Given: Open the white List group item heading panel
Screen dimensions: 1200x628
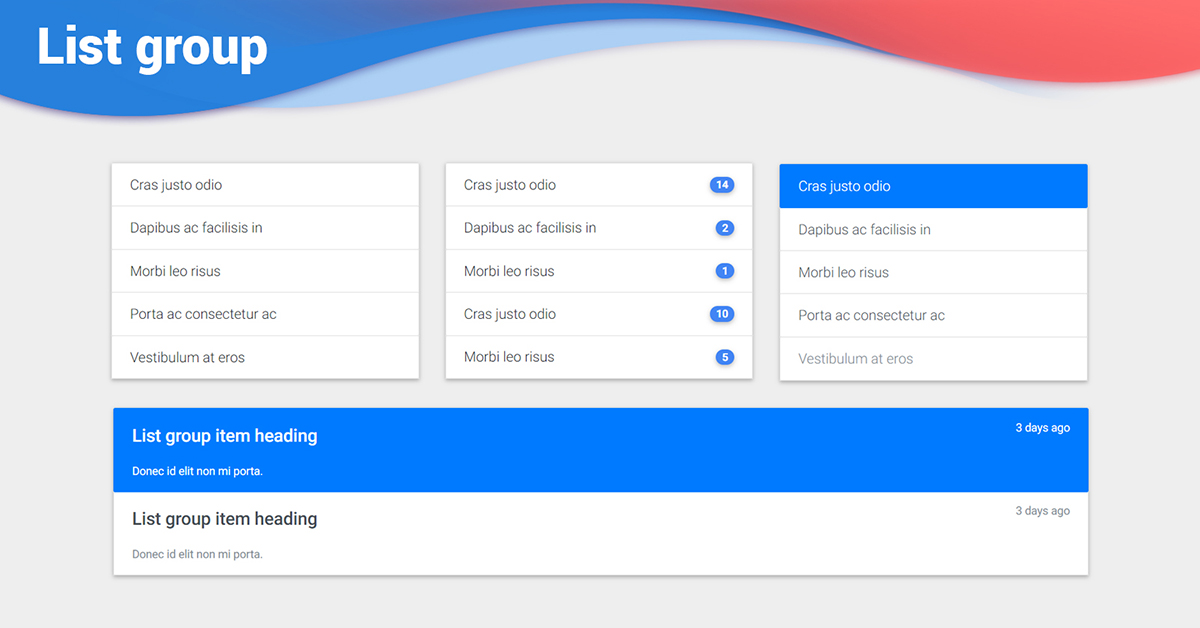Looking at the screenshot, I should pos(600,532).
